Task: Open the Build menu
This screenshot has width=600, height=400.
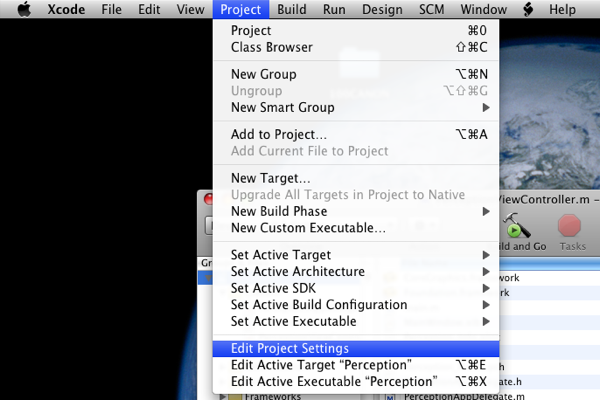Action: [x=292, y=9]
